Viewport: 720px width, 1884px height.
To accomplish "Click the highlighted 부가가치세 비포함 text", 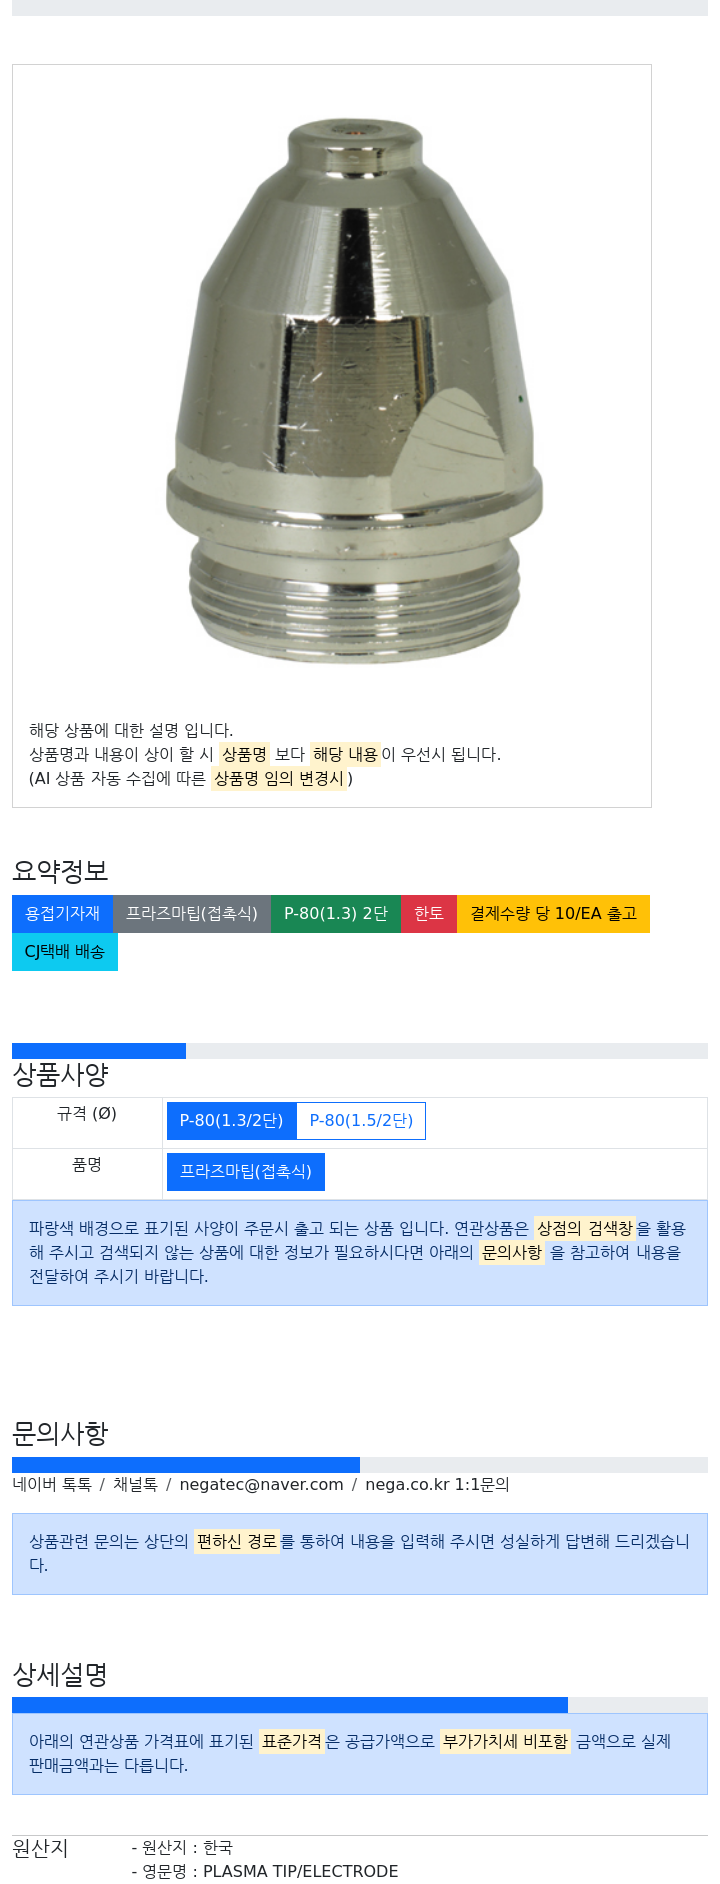I will point(506,1741).
